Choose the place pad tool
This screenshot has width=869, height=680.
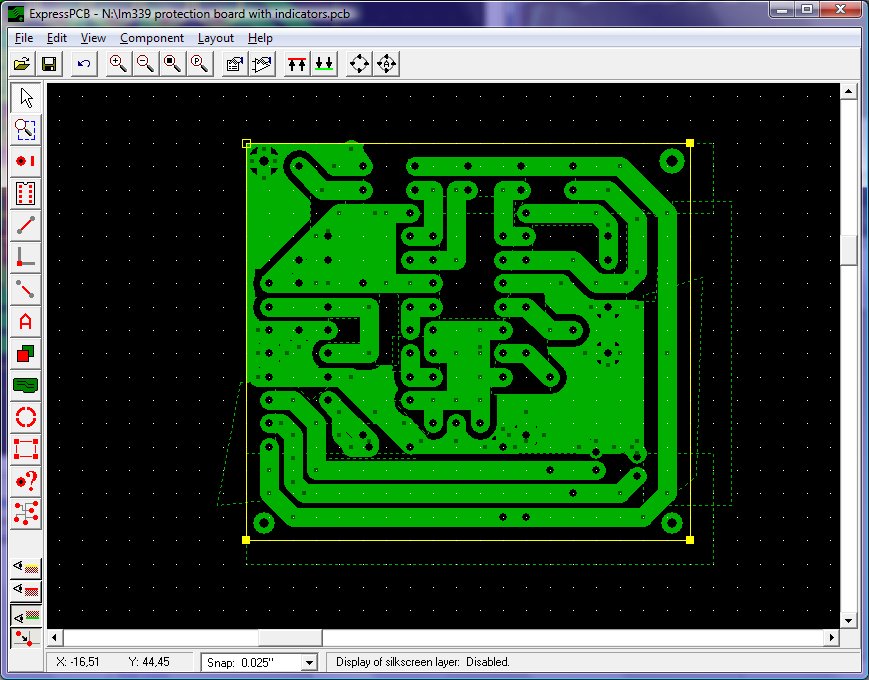[x=26, y=161]
